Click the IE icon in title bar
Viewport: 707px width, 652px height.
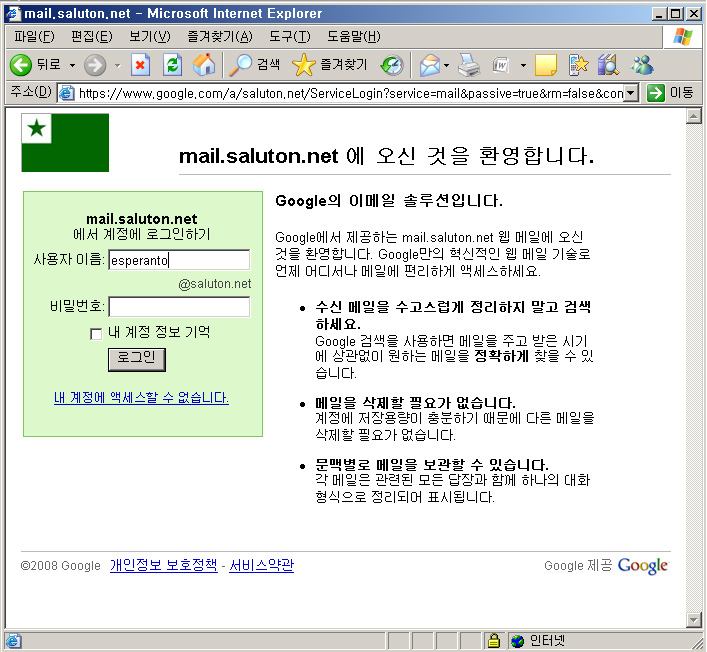(x=13, y=14)
